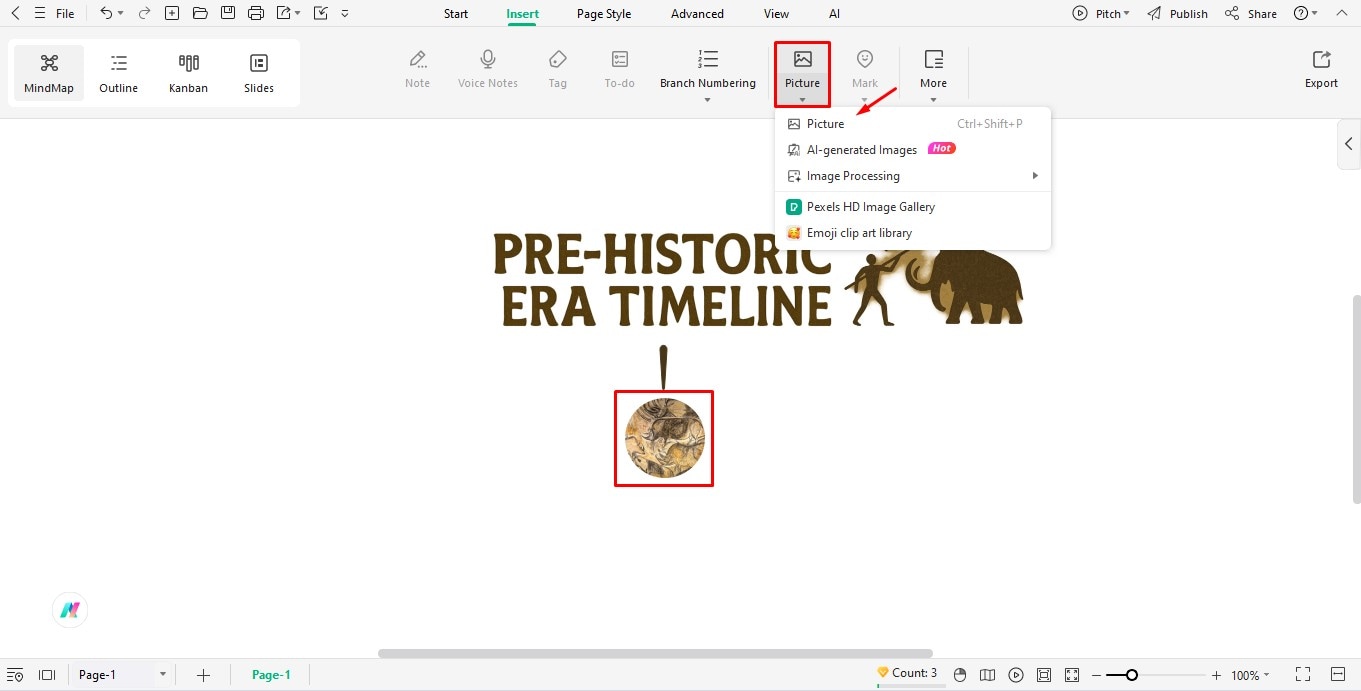Open Branch Numbering options
Image resolution: width=1361 pixels, height=691 pixels.
[x=707, y=74]
